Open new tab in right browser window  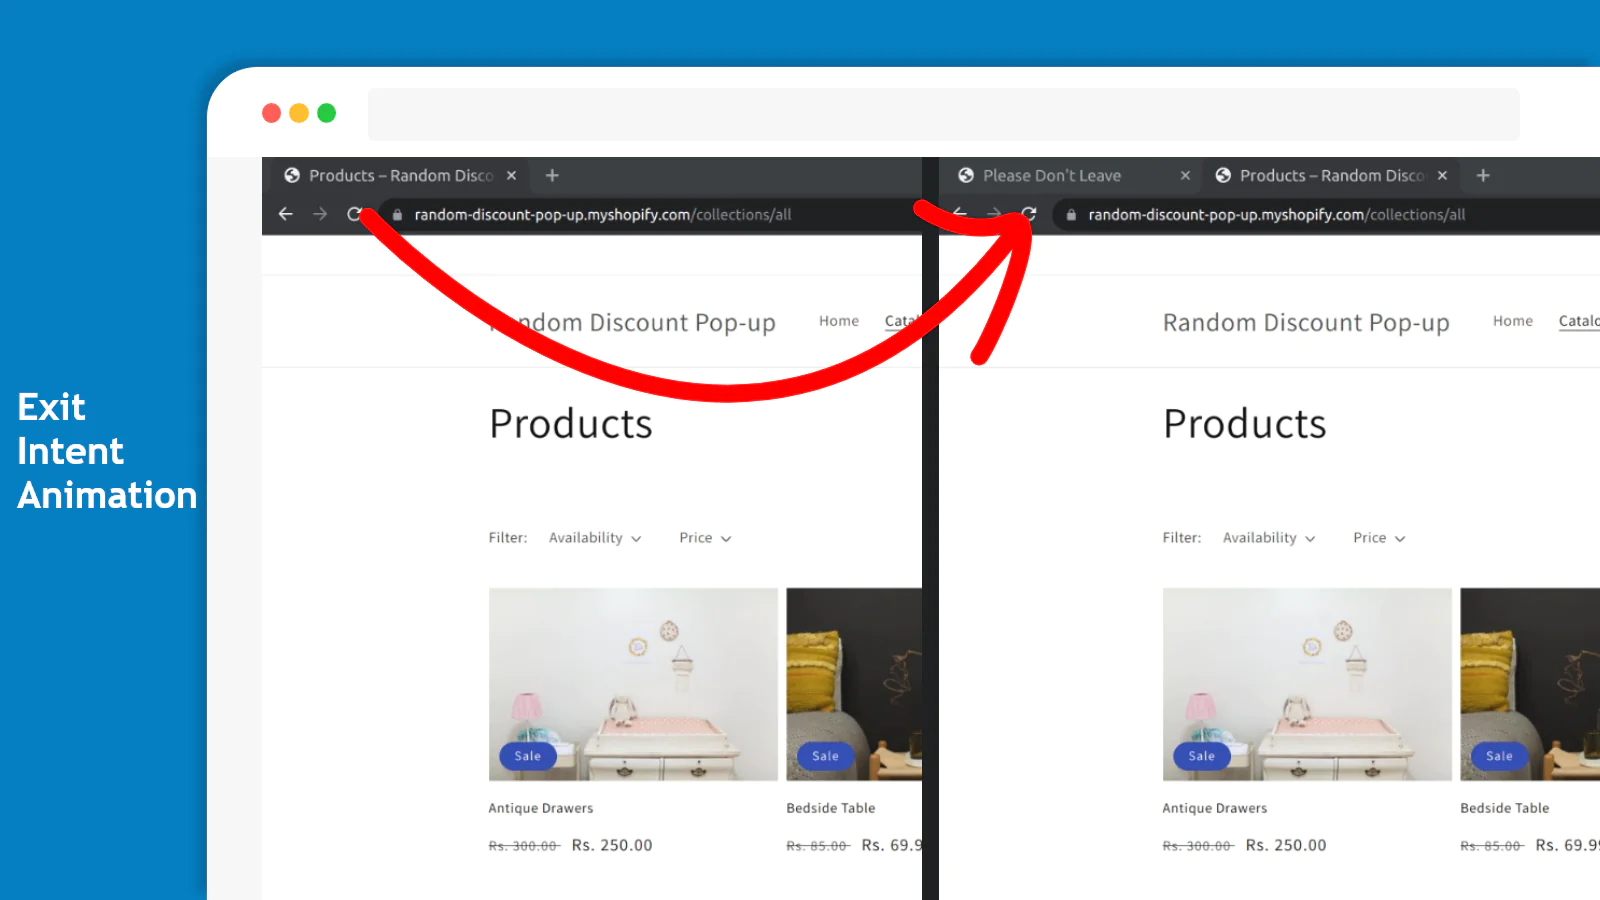pyautogui.click(x=1483, y=176)
